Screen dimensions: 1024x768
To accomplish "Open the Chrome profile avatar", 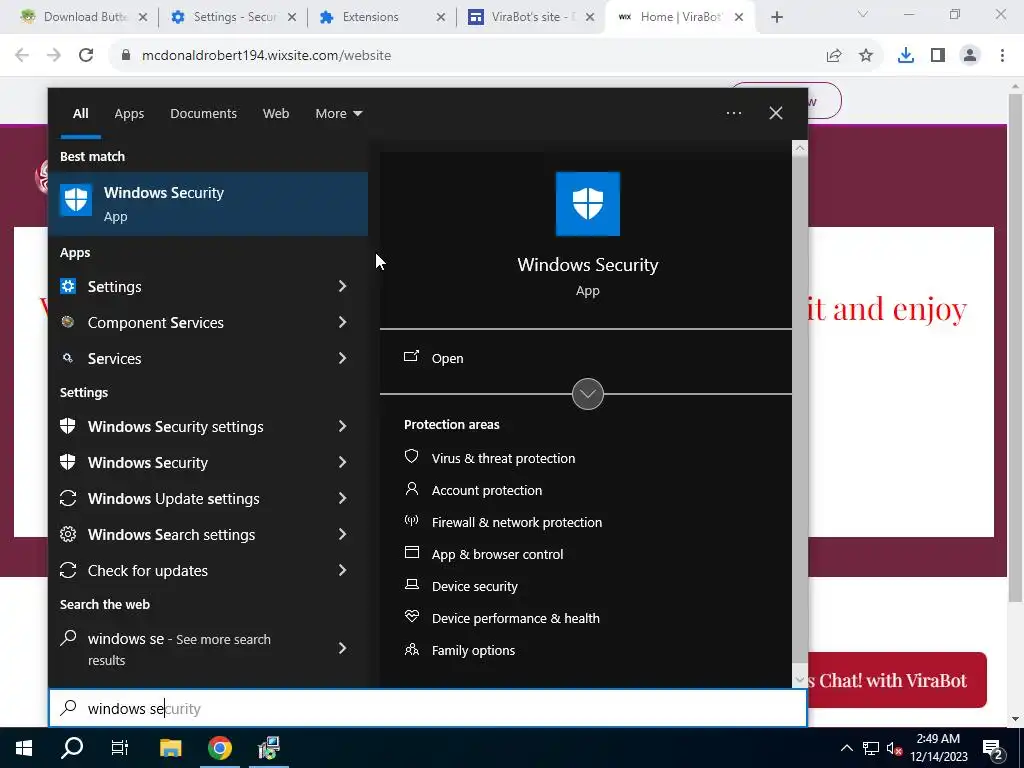I will pos(970,56).
